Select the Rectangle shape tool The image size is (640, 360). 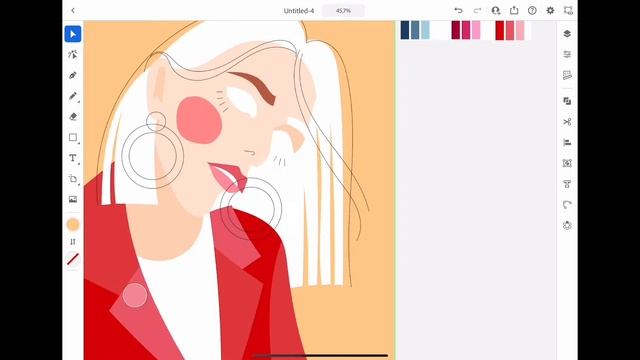[x=73, y=137]
